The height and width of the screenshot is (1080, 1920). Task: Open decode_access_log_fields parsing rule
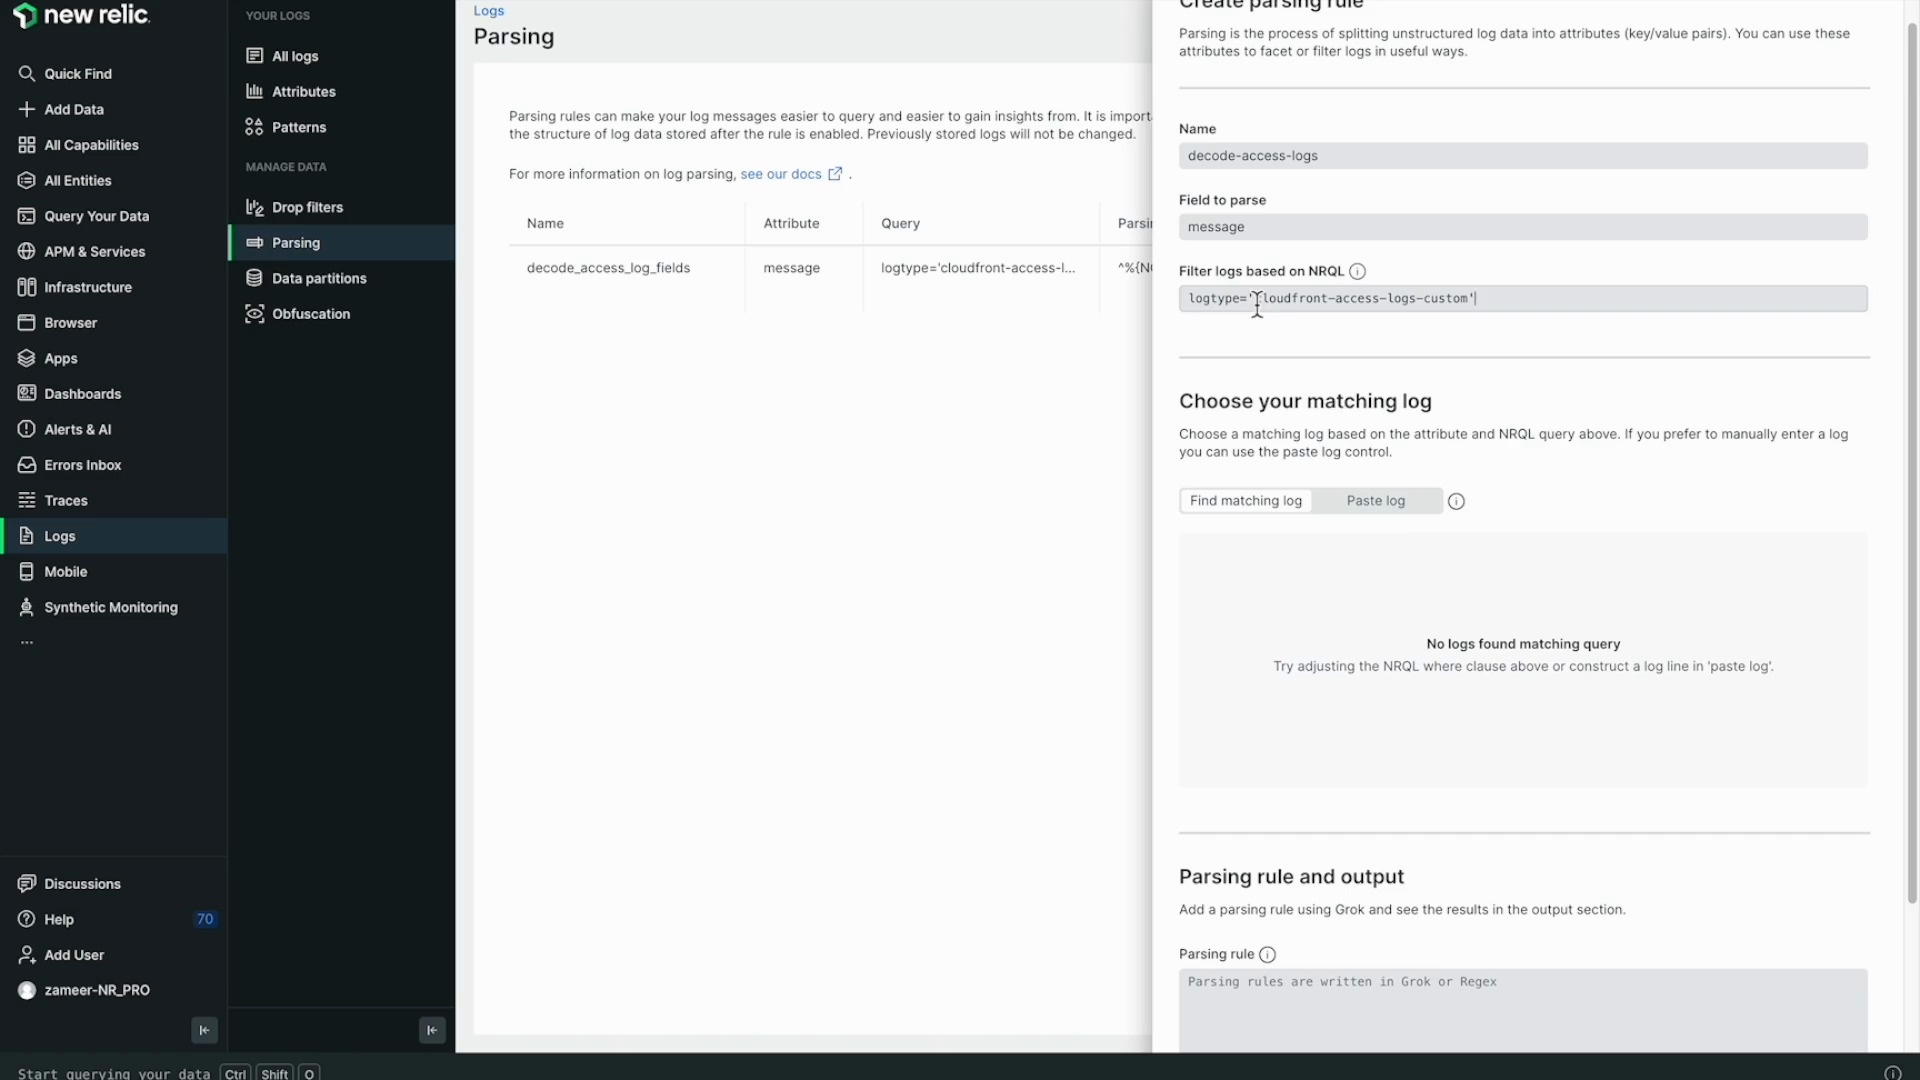tap(608, 268)
